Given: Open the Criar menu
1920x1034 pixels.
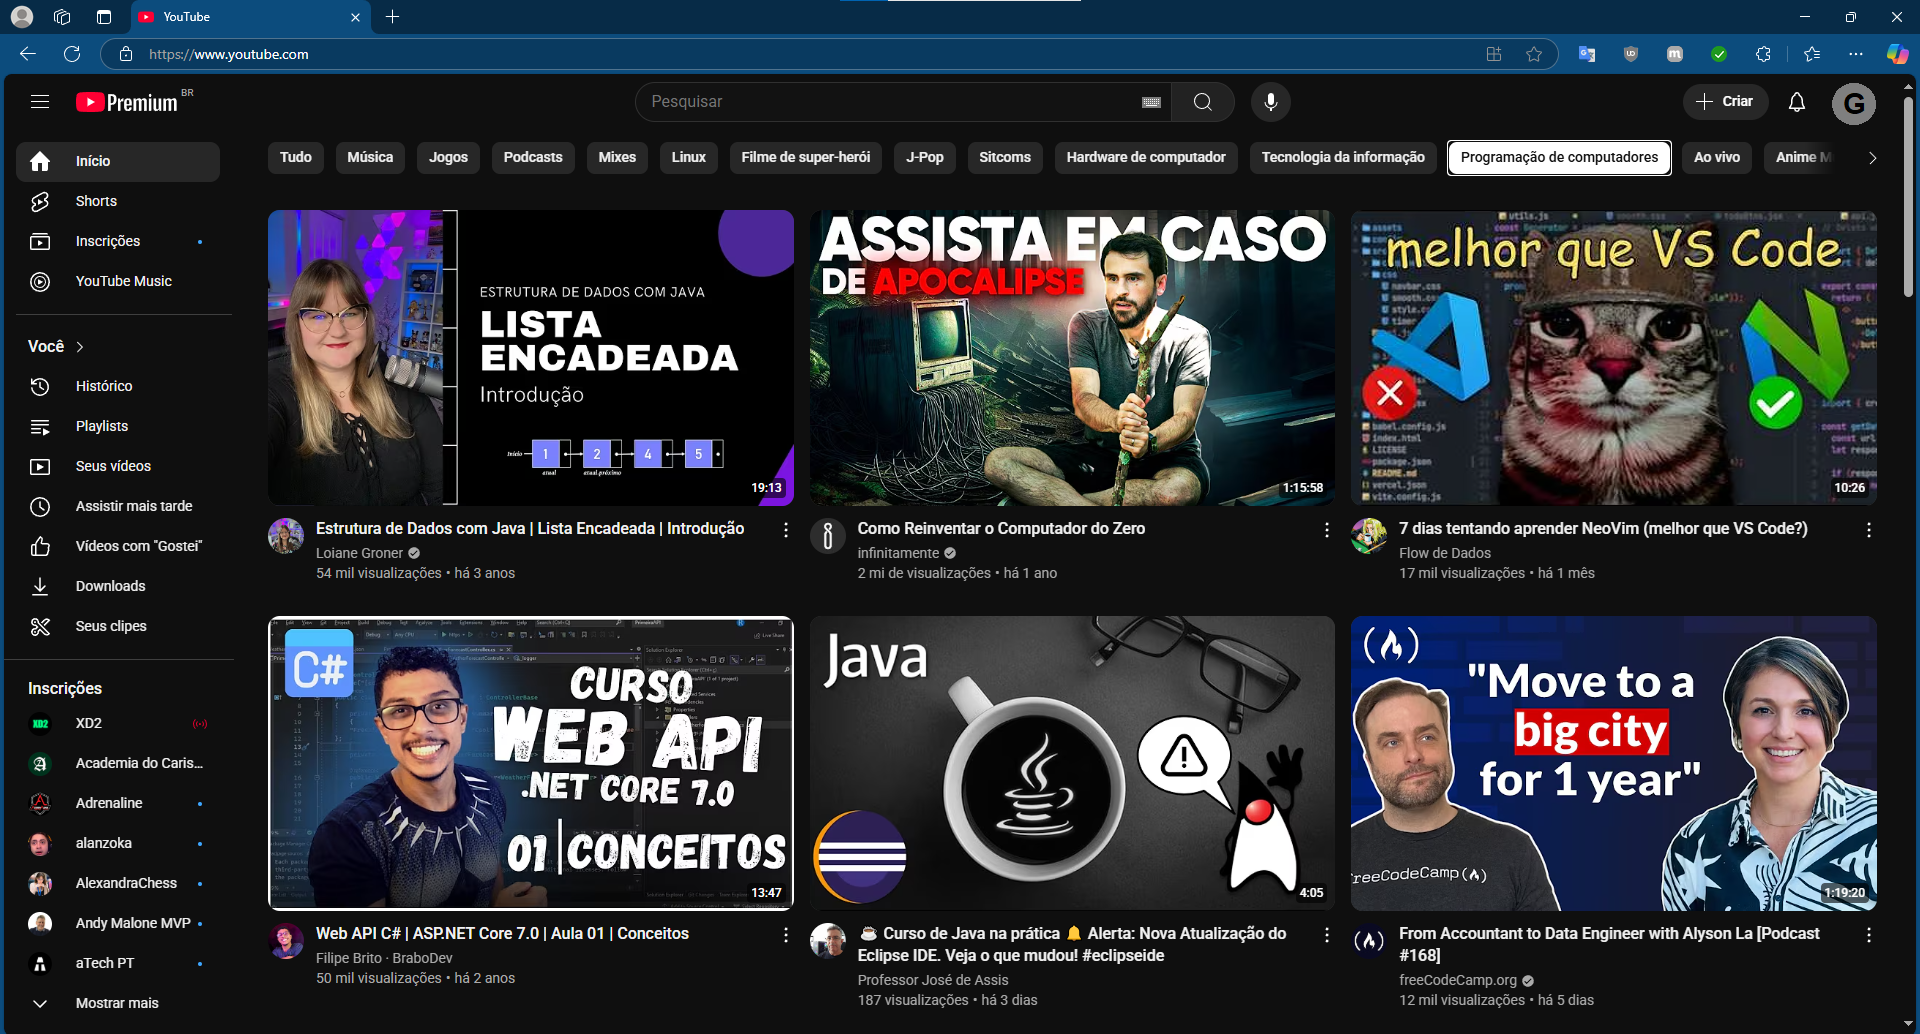Looking at the screenshot, I should tap(1725, 102).
